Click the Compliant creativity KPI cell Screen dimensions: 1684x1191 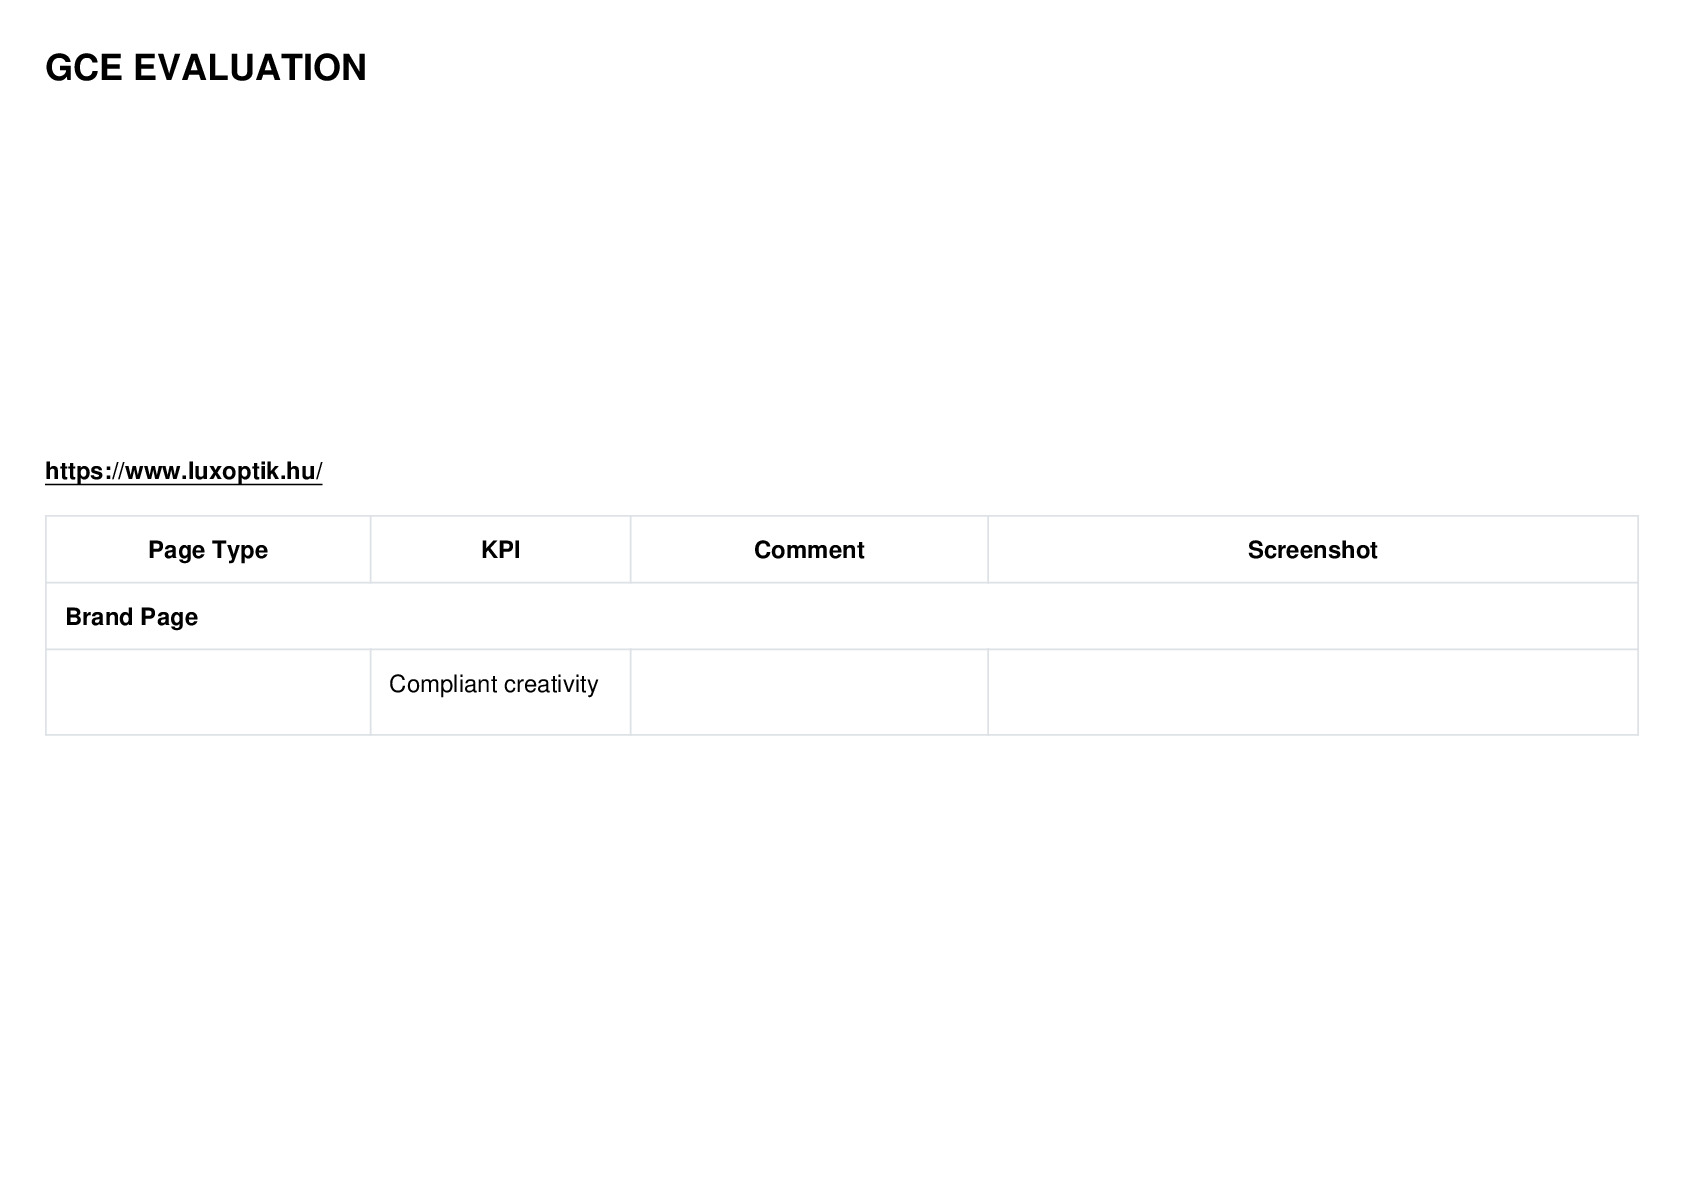click(x=500, y=692)
